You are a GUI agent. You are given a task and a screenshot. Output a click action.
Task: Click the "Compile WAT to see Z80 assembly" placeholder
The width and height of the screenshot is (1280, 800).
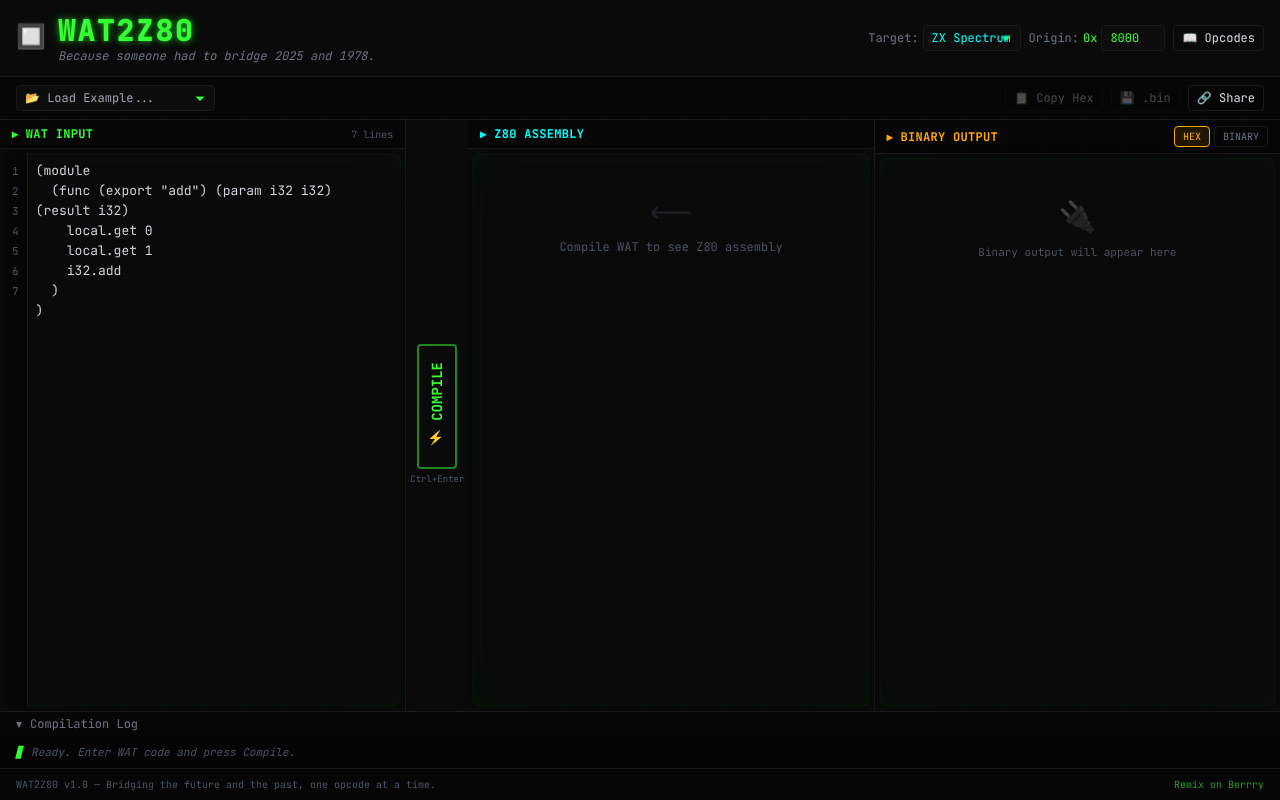tap(671, 247)
